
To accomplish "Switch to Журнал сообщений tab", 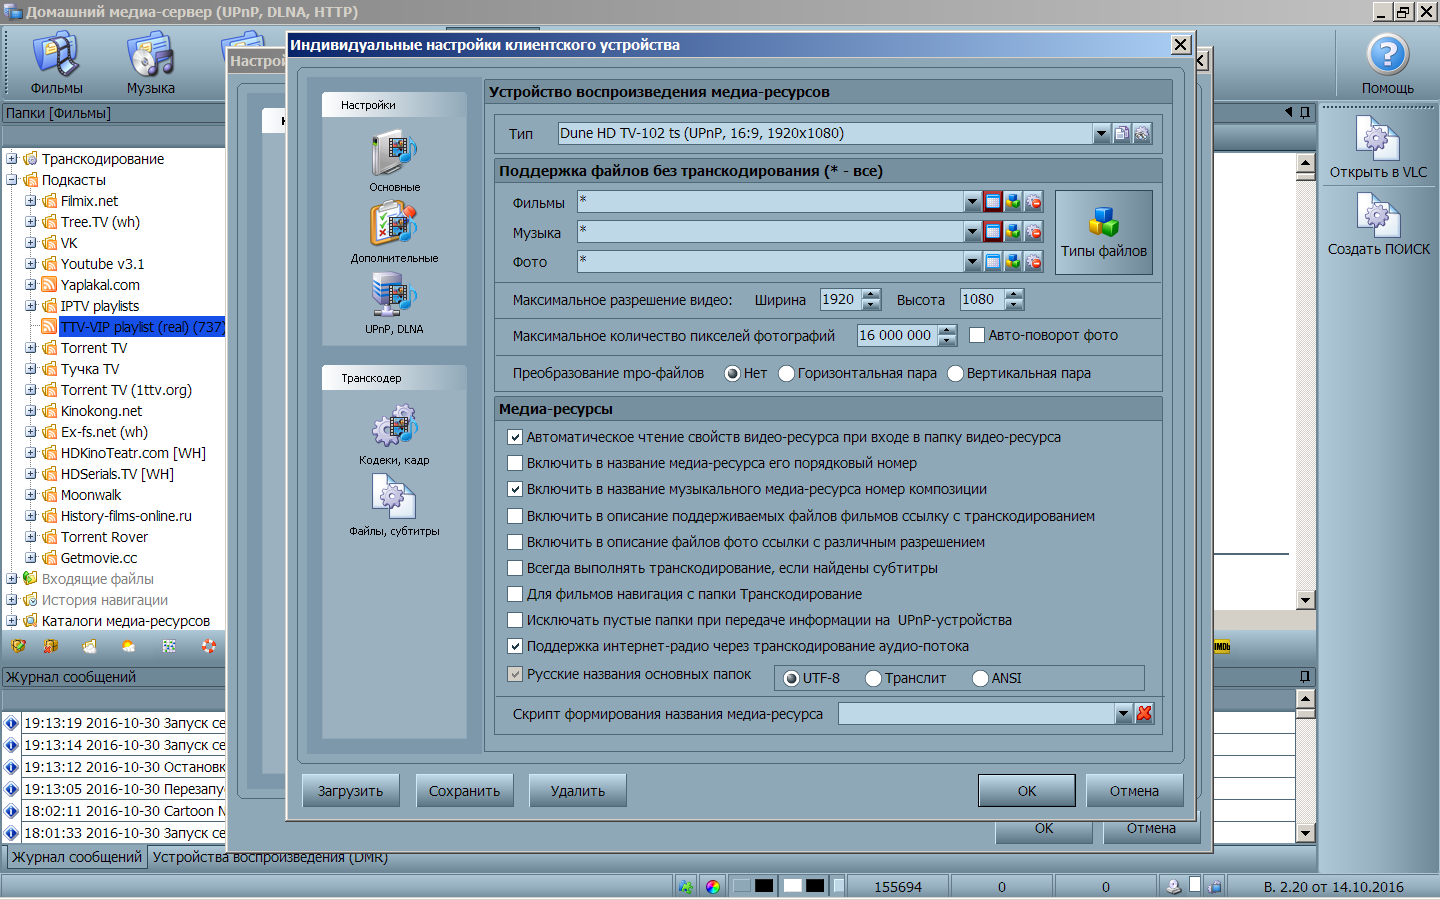I will coord(77,857).
